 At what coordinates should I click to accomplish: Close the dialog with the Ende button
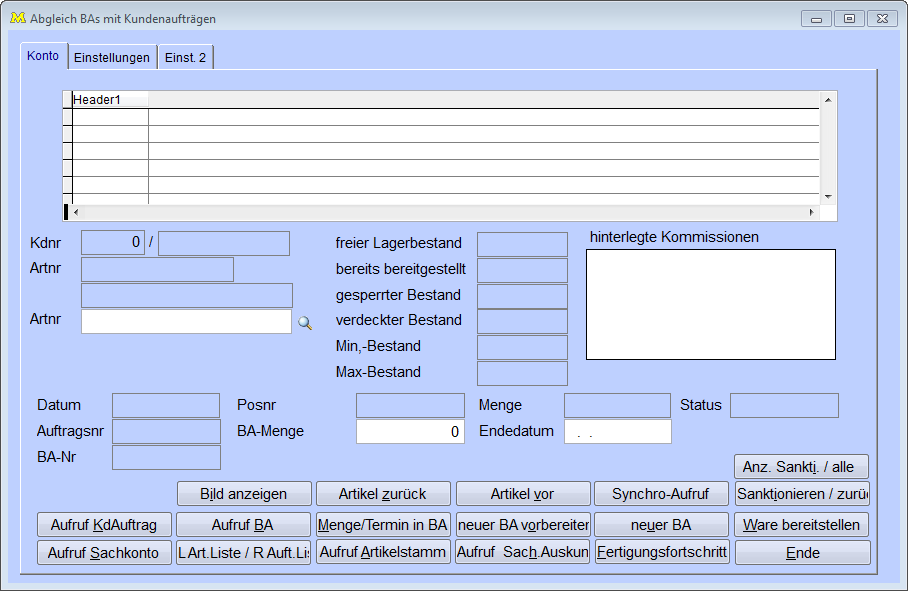tap(802, 553)
